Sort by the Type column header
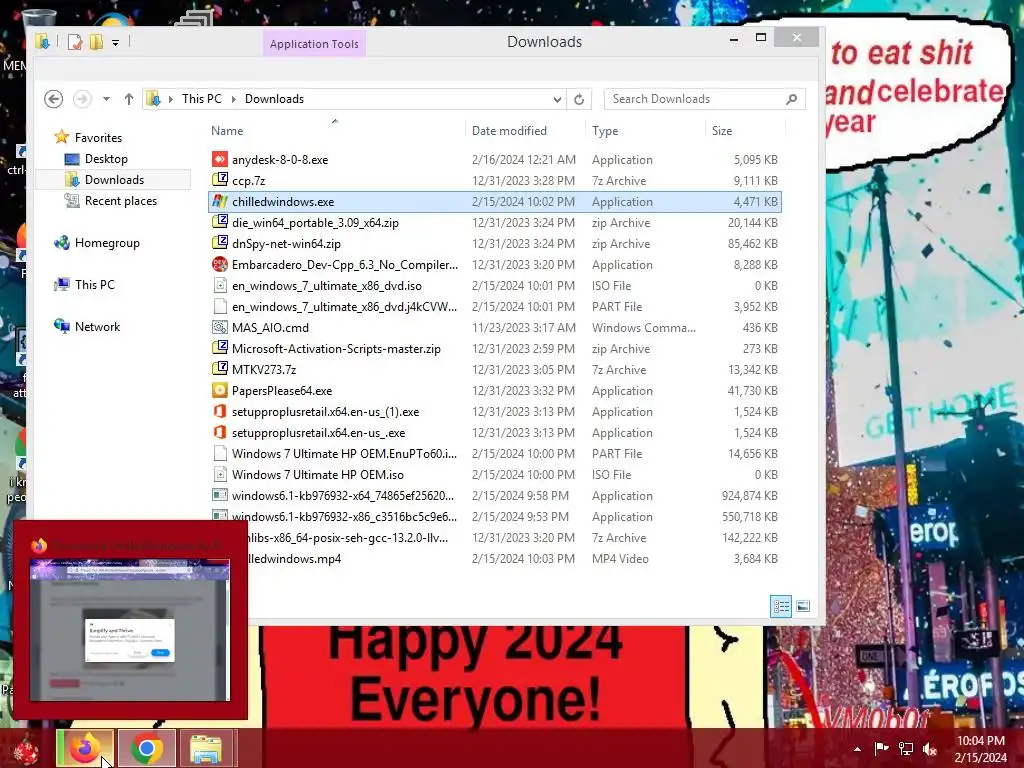Viewport: 1024px width, 768px height. (x=605, y=131)
